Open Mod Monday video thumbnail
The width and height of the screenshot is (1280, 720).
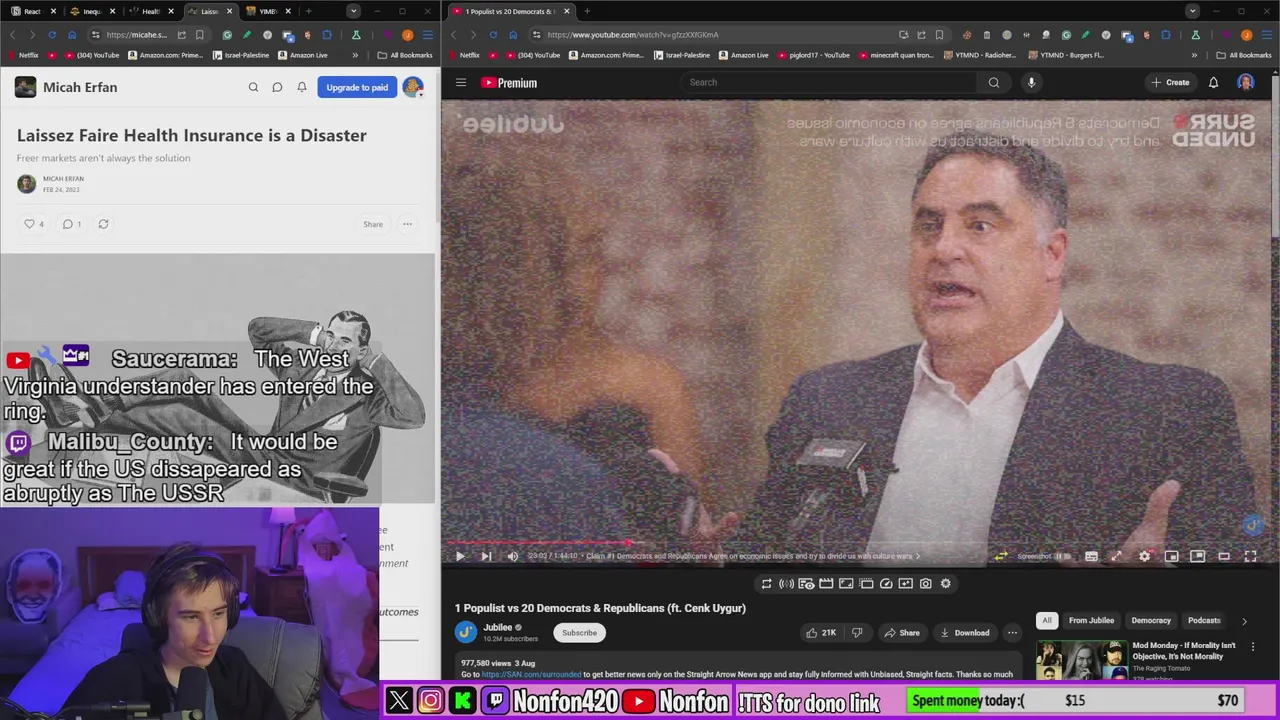point(1081,660)
